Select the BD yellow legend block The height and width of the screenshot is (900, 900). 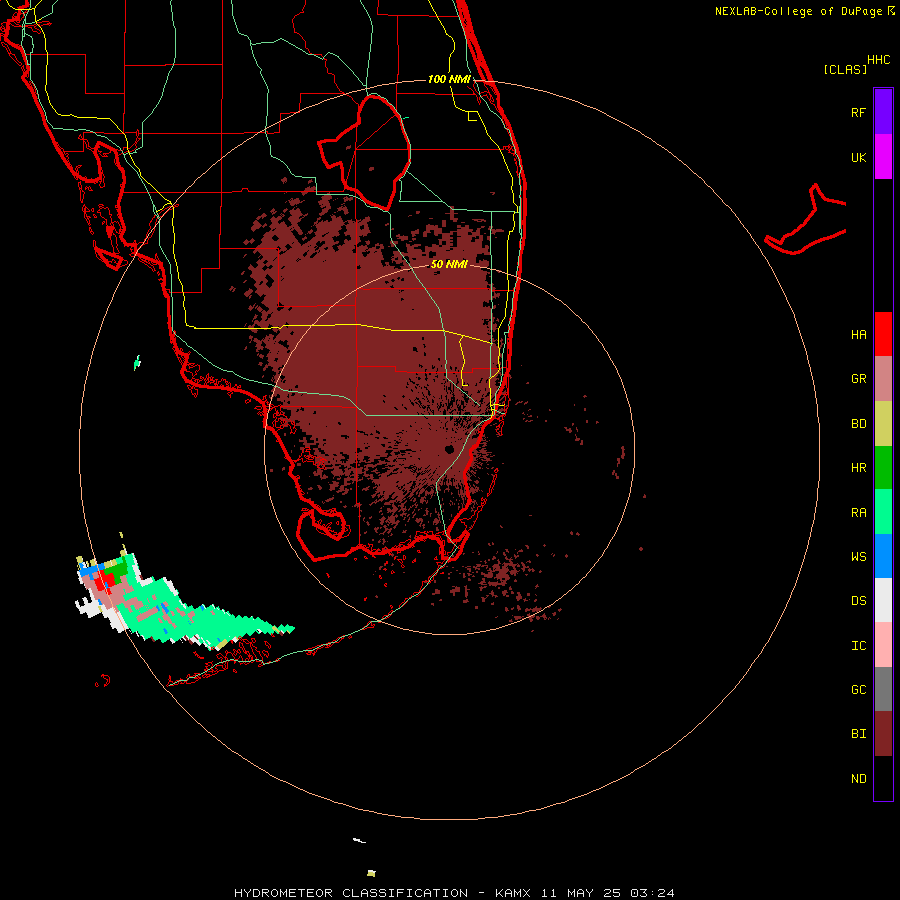click(x=883, y=424)
